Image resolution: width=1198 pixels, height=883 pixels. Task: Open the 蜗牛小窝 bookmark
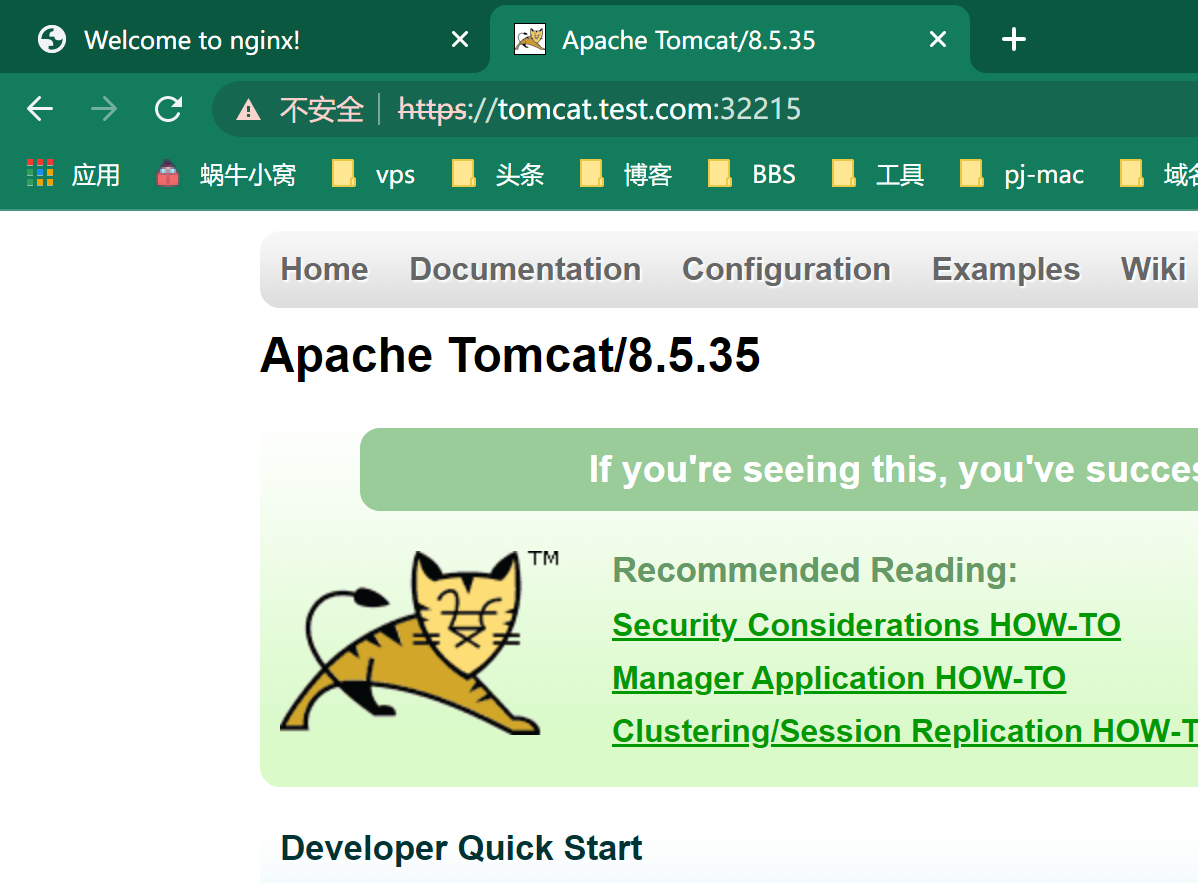pos(227,175)
